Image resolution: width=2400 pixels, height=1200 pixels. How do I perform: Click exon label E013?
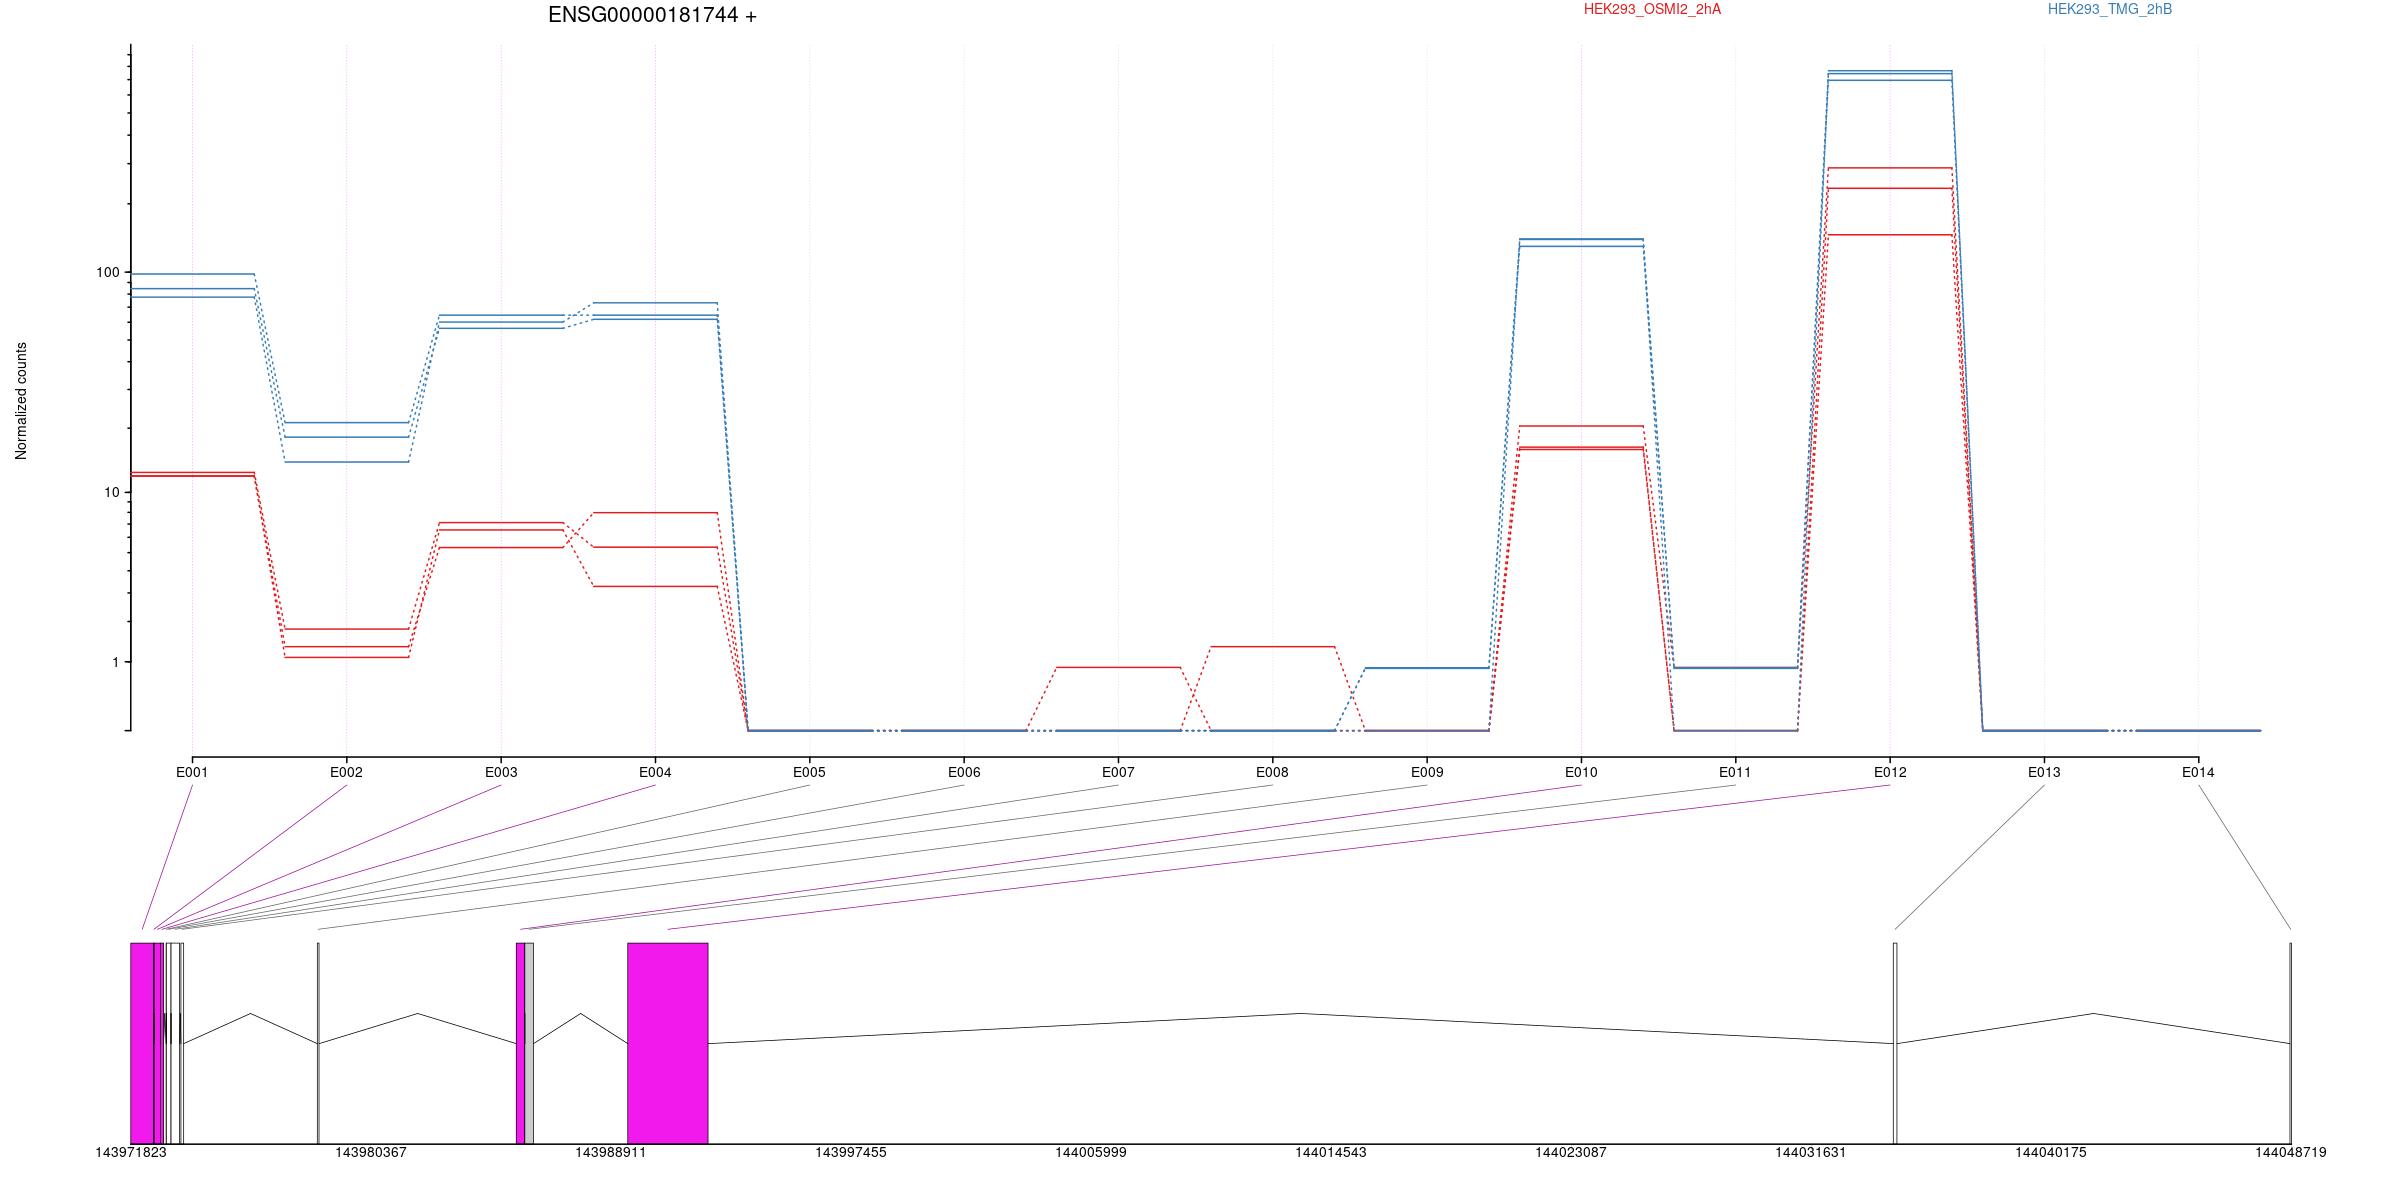(x=2044, y=772)
